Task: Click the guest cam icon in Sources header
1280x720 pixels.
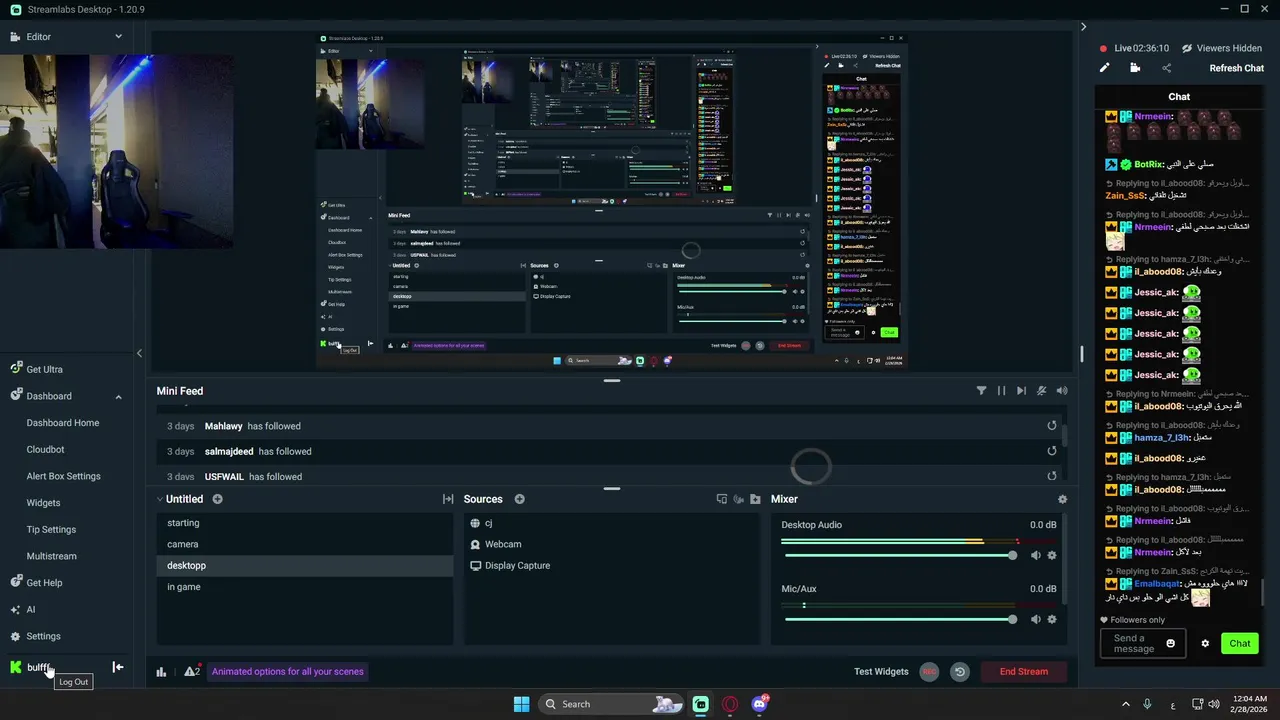Action: click(x=739, y=499)
